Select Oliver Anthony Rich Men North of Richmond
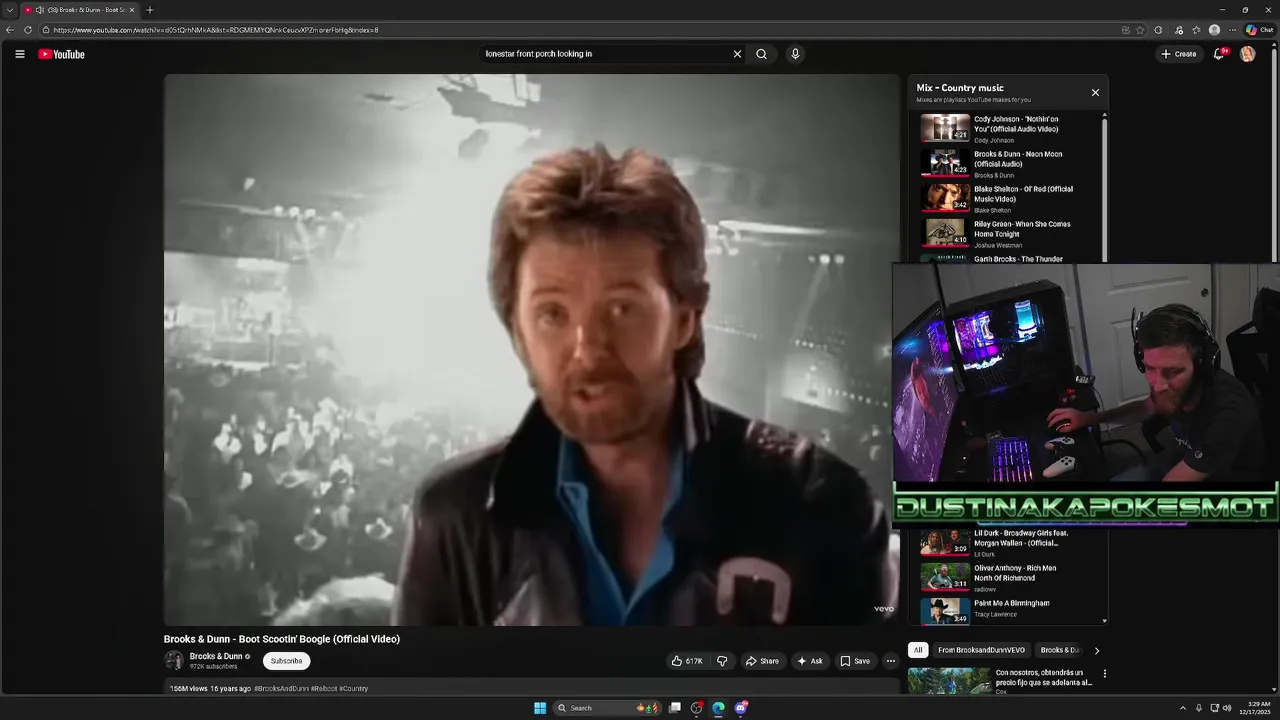Screen dimensions: 1280x720 click(1010, 578)
